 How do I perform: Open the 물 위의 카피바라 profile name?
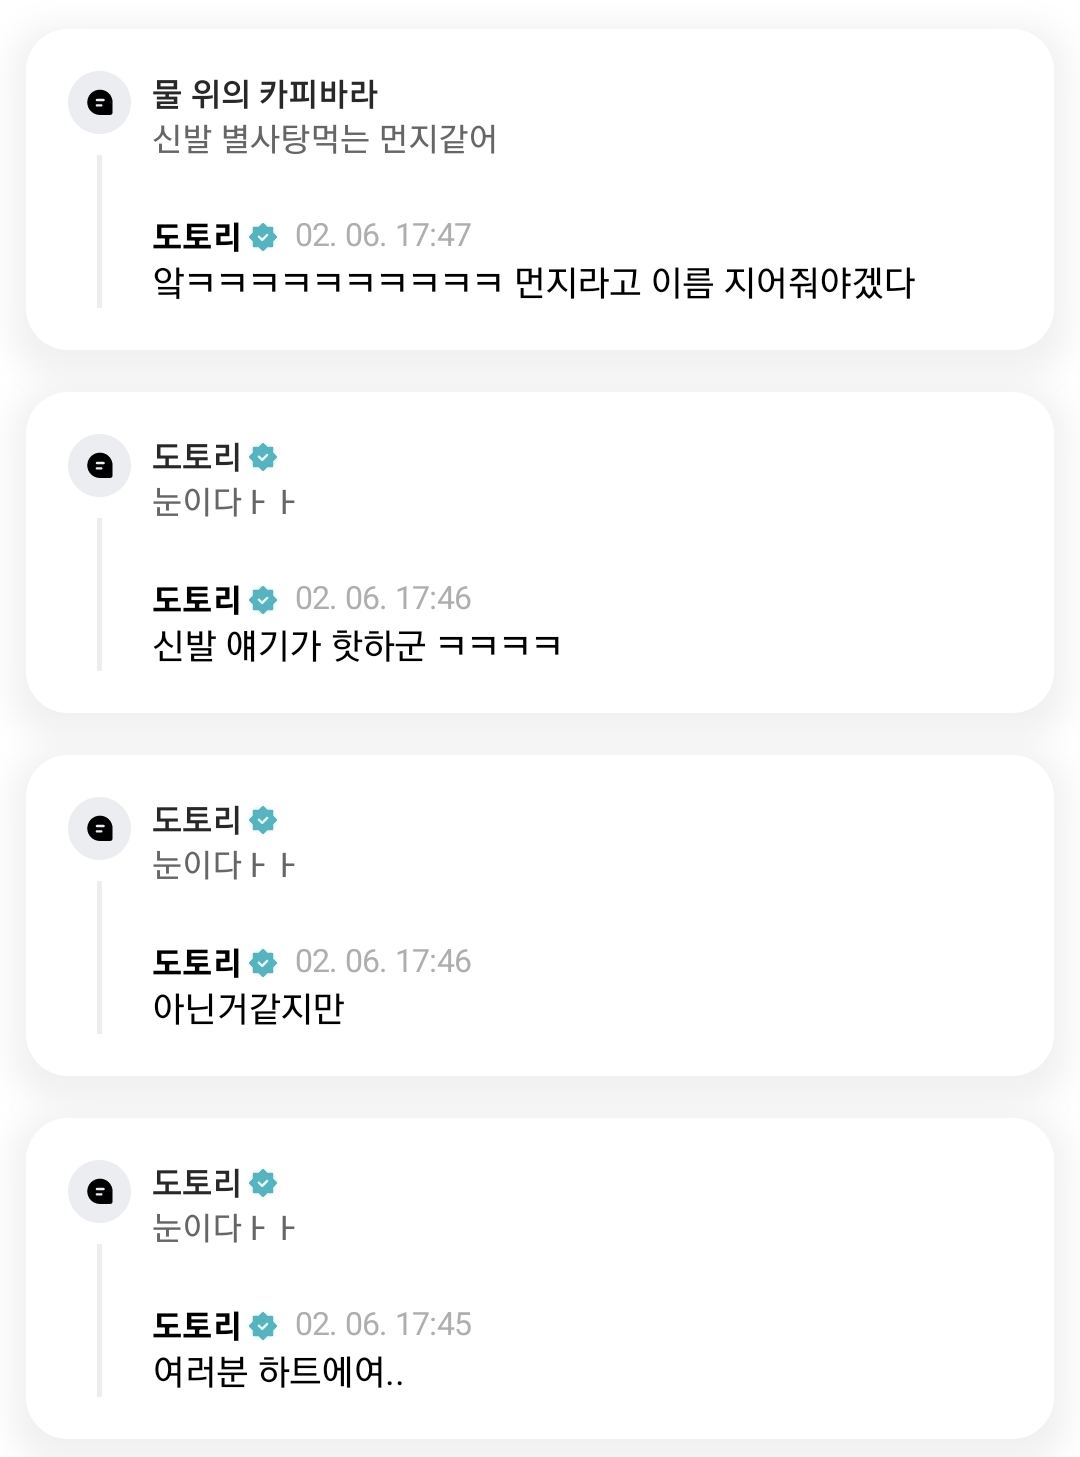265,94
